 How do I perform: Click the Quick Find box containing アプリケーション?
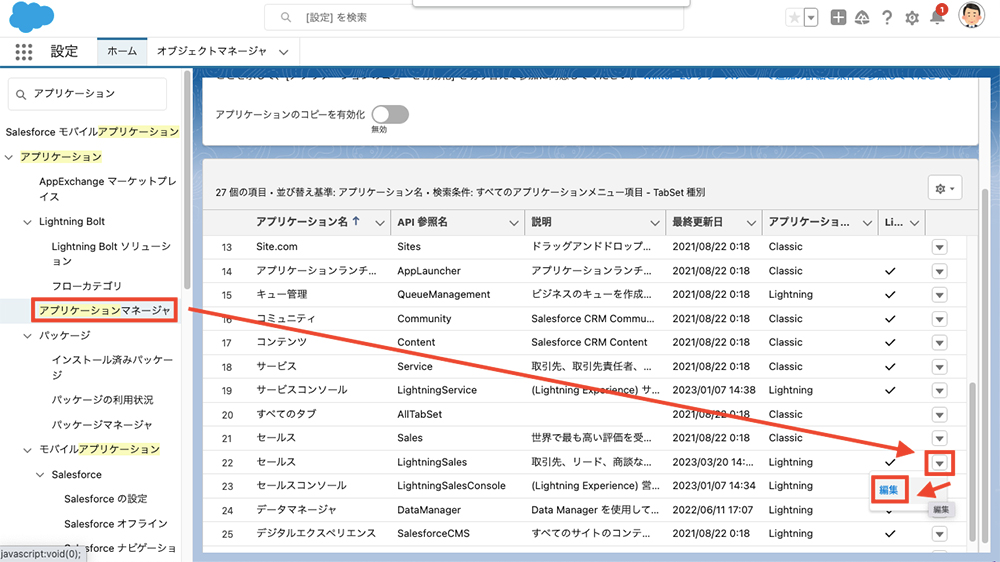point(87,94)
